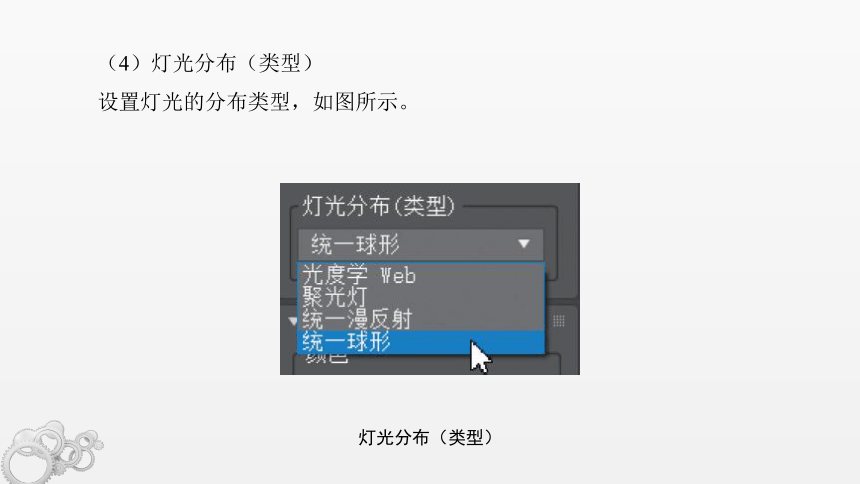Screen dimensions: 860x484
Task: Select the 聚光灯 distribution option
Action: 335,297
